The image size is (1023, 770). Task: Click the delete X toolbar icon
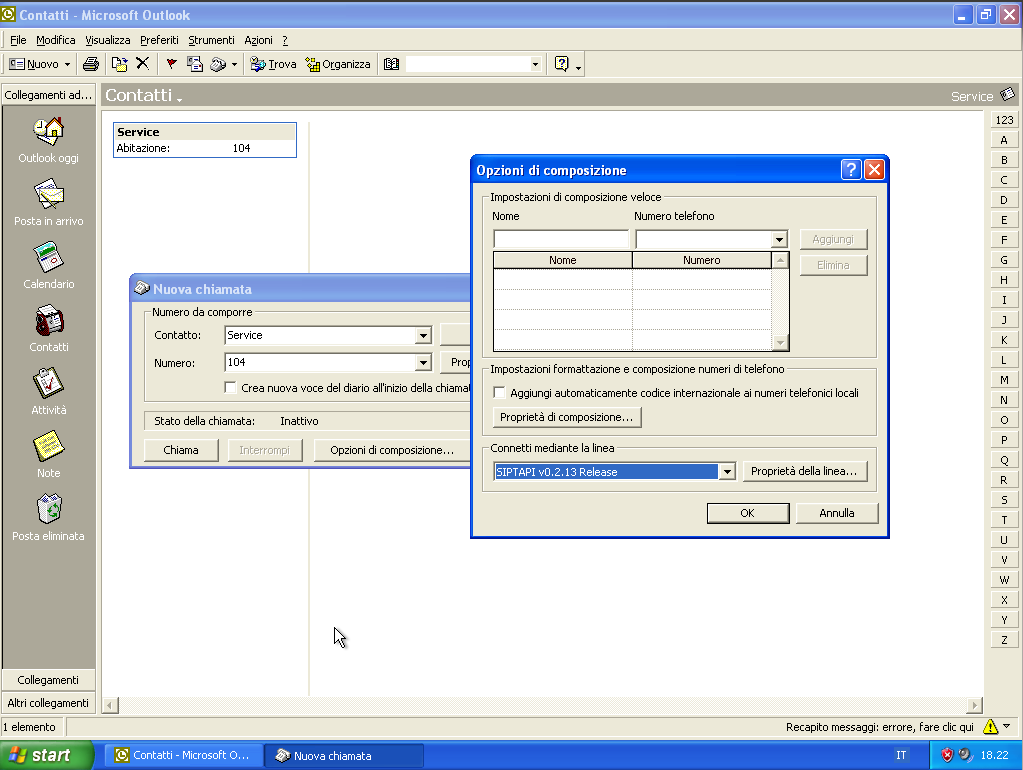pos(142,63)
